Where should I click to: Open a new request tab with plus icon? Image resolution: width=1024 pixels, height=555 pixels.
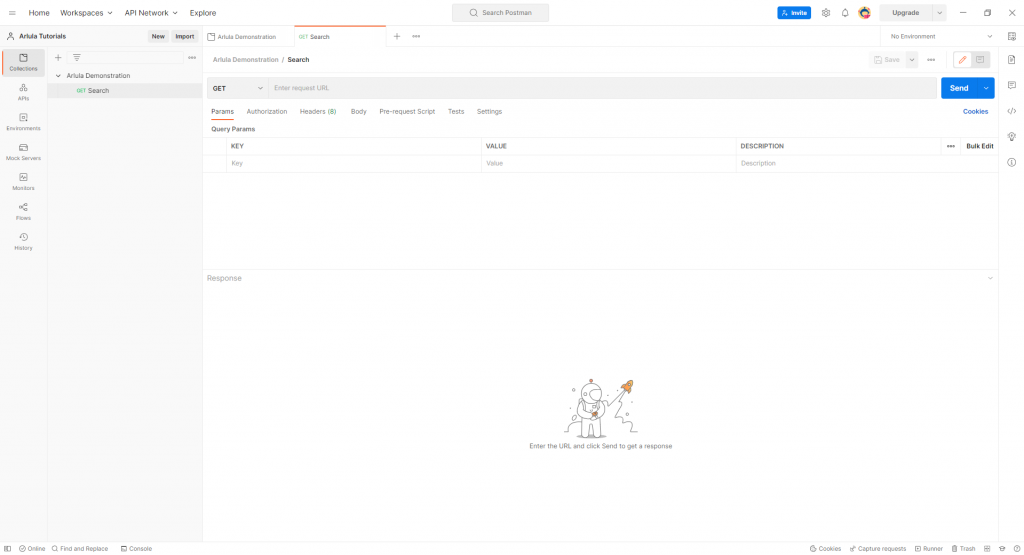click(396, 37)
